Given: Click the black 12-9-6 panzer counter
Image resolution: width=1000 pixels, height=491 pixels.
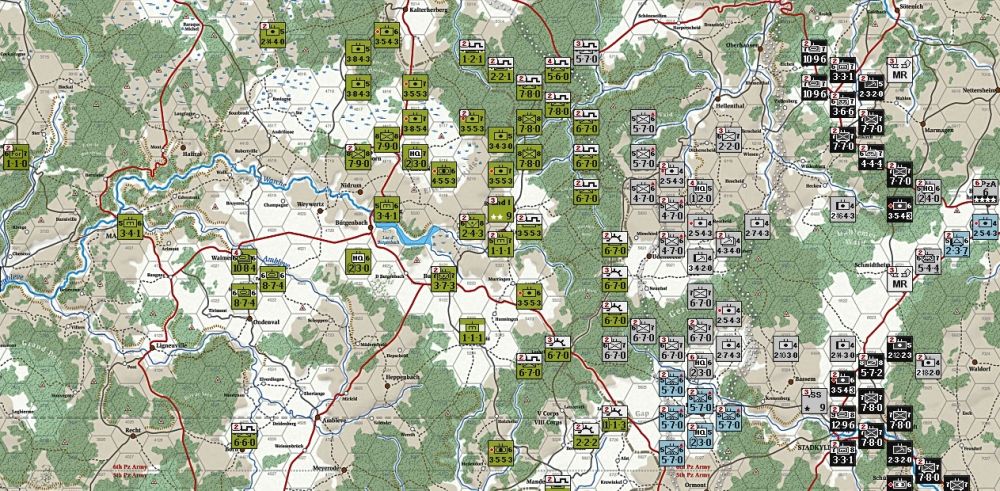Looking at the screenshot, I should point(842,418).
